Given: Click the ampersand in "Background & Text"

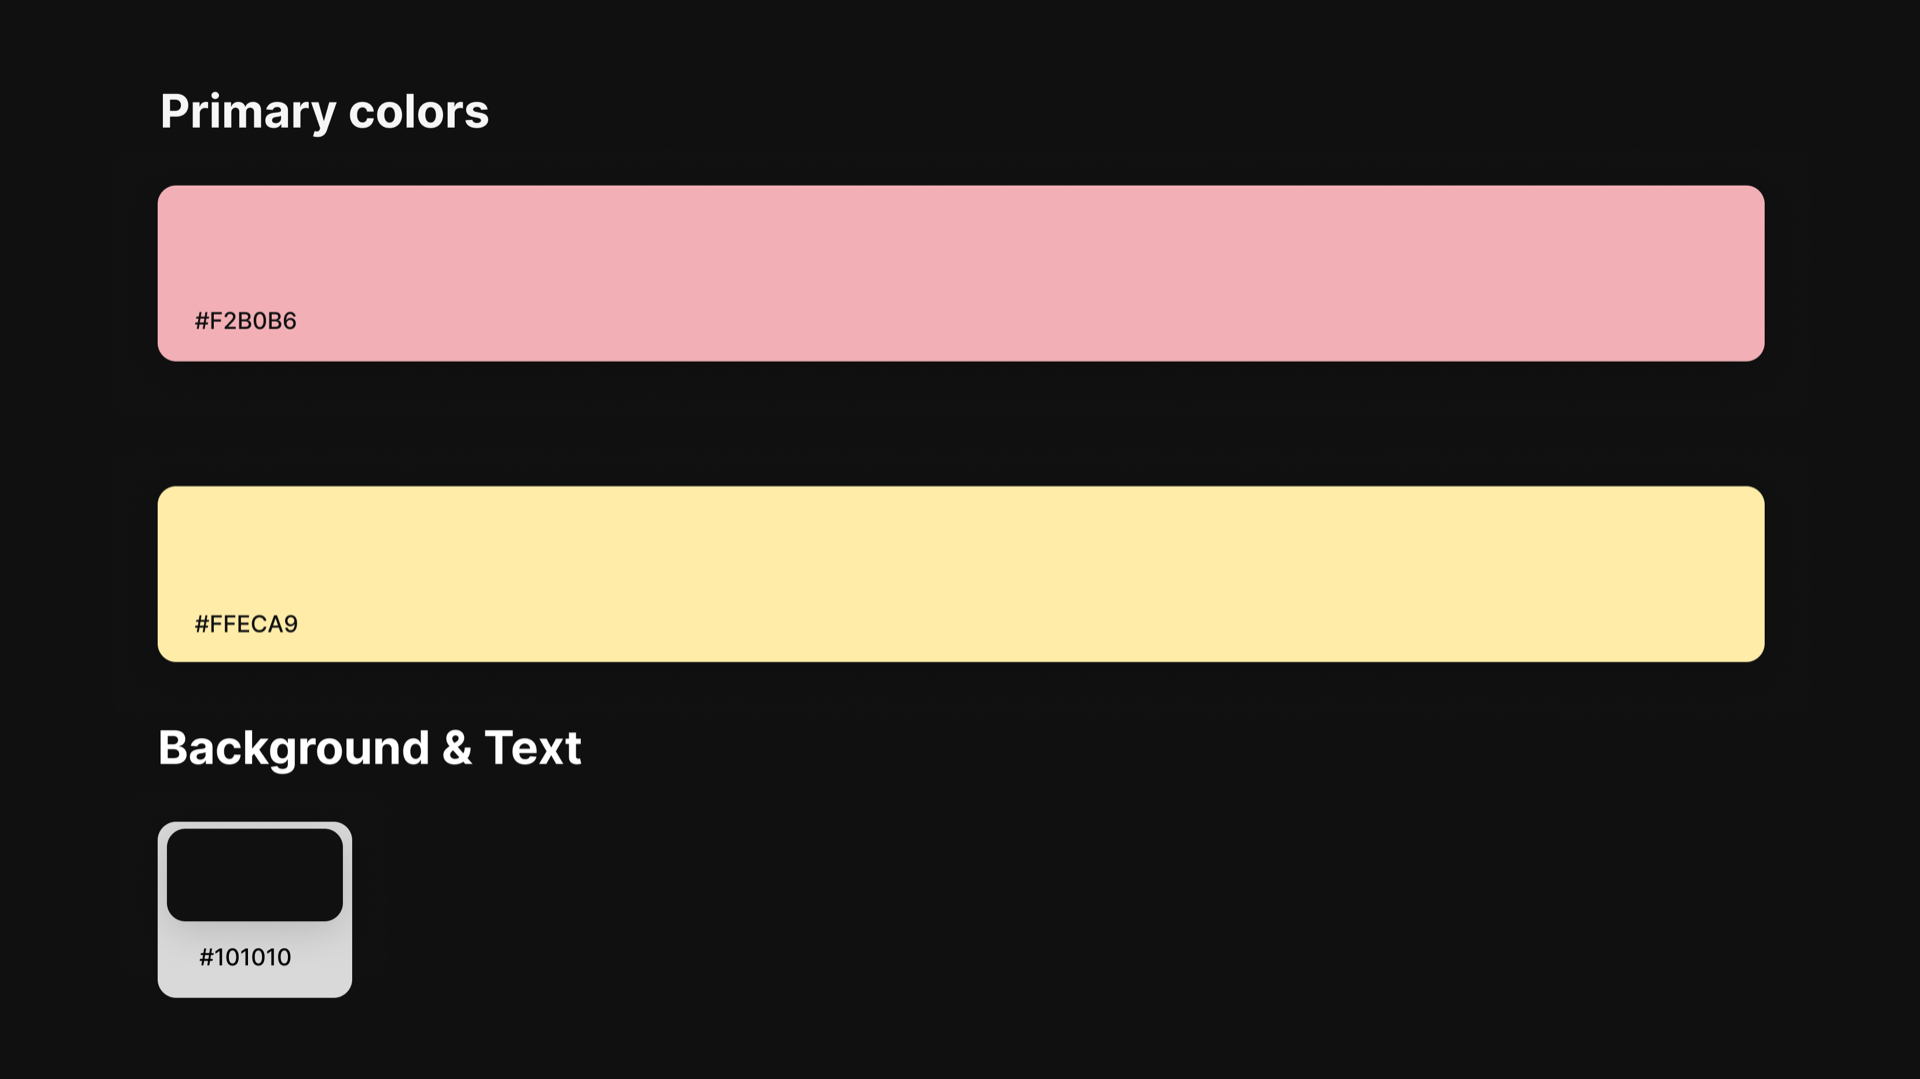Looking at the screenshot, I should tap(456, 748).
